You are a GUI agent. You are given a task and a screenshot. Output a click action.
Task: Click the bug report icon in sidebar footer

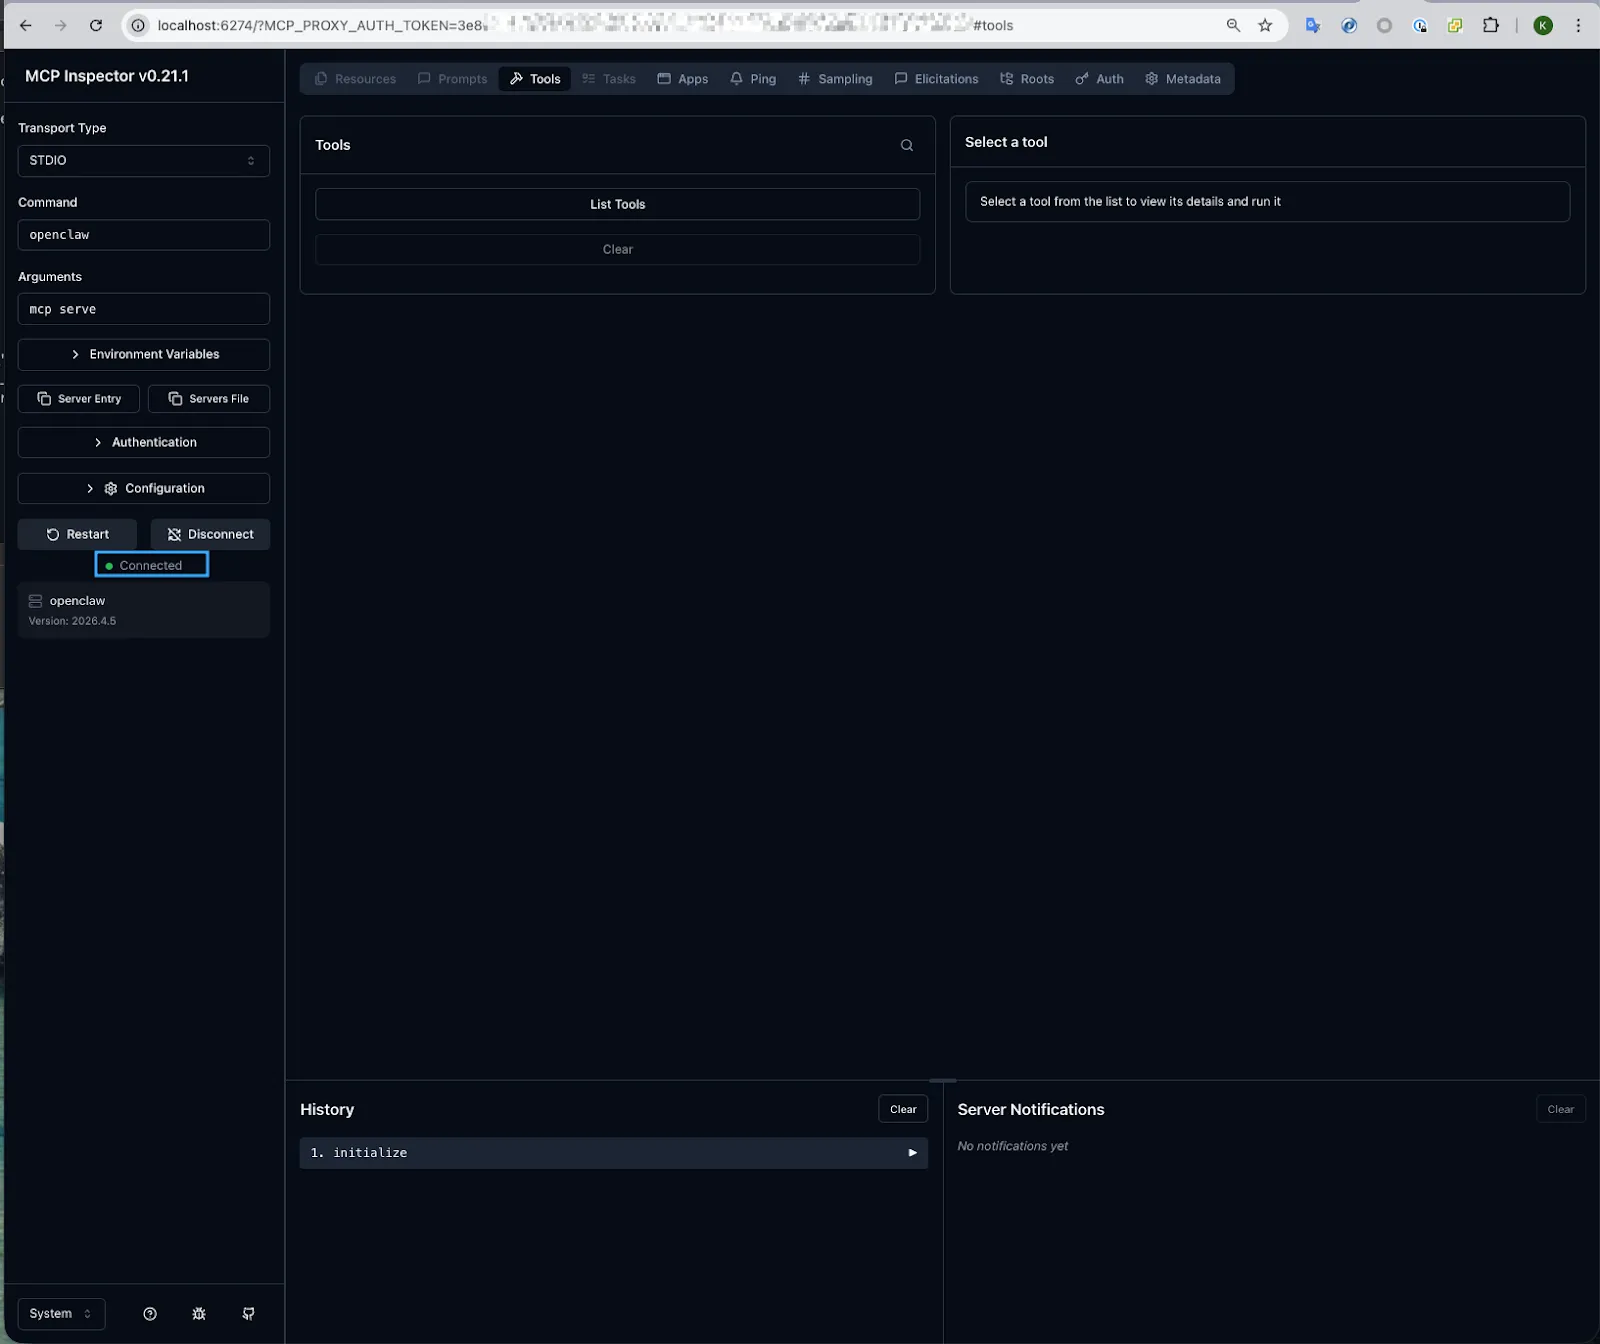click(x=199, y=1314)
